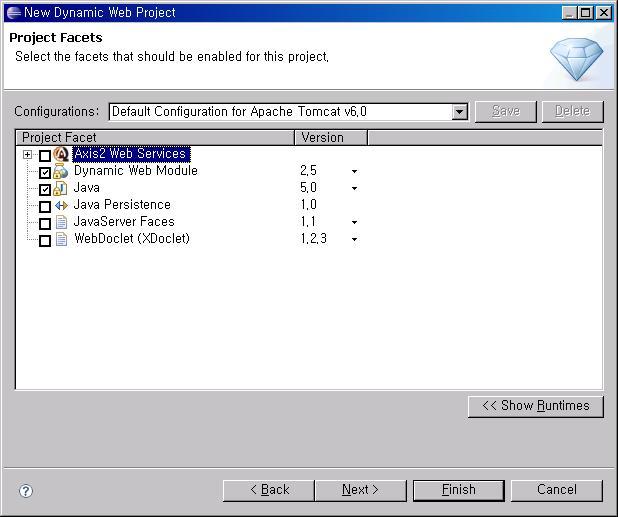Open Dynamic Web Module version dropdown
The height and width of the screenshot is (517, 618).
(x=354, y=171)
